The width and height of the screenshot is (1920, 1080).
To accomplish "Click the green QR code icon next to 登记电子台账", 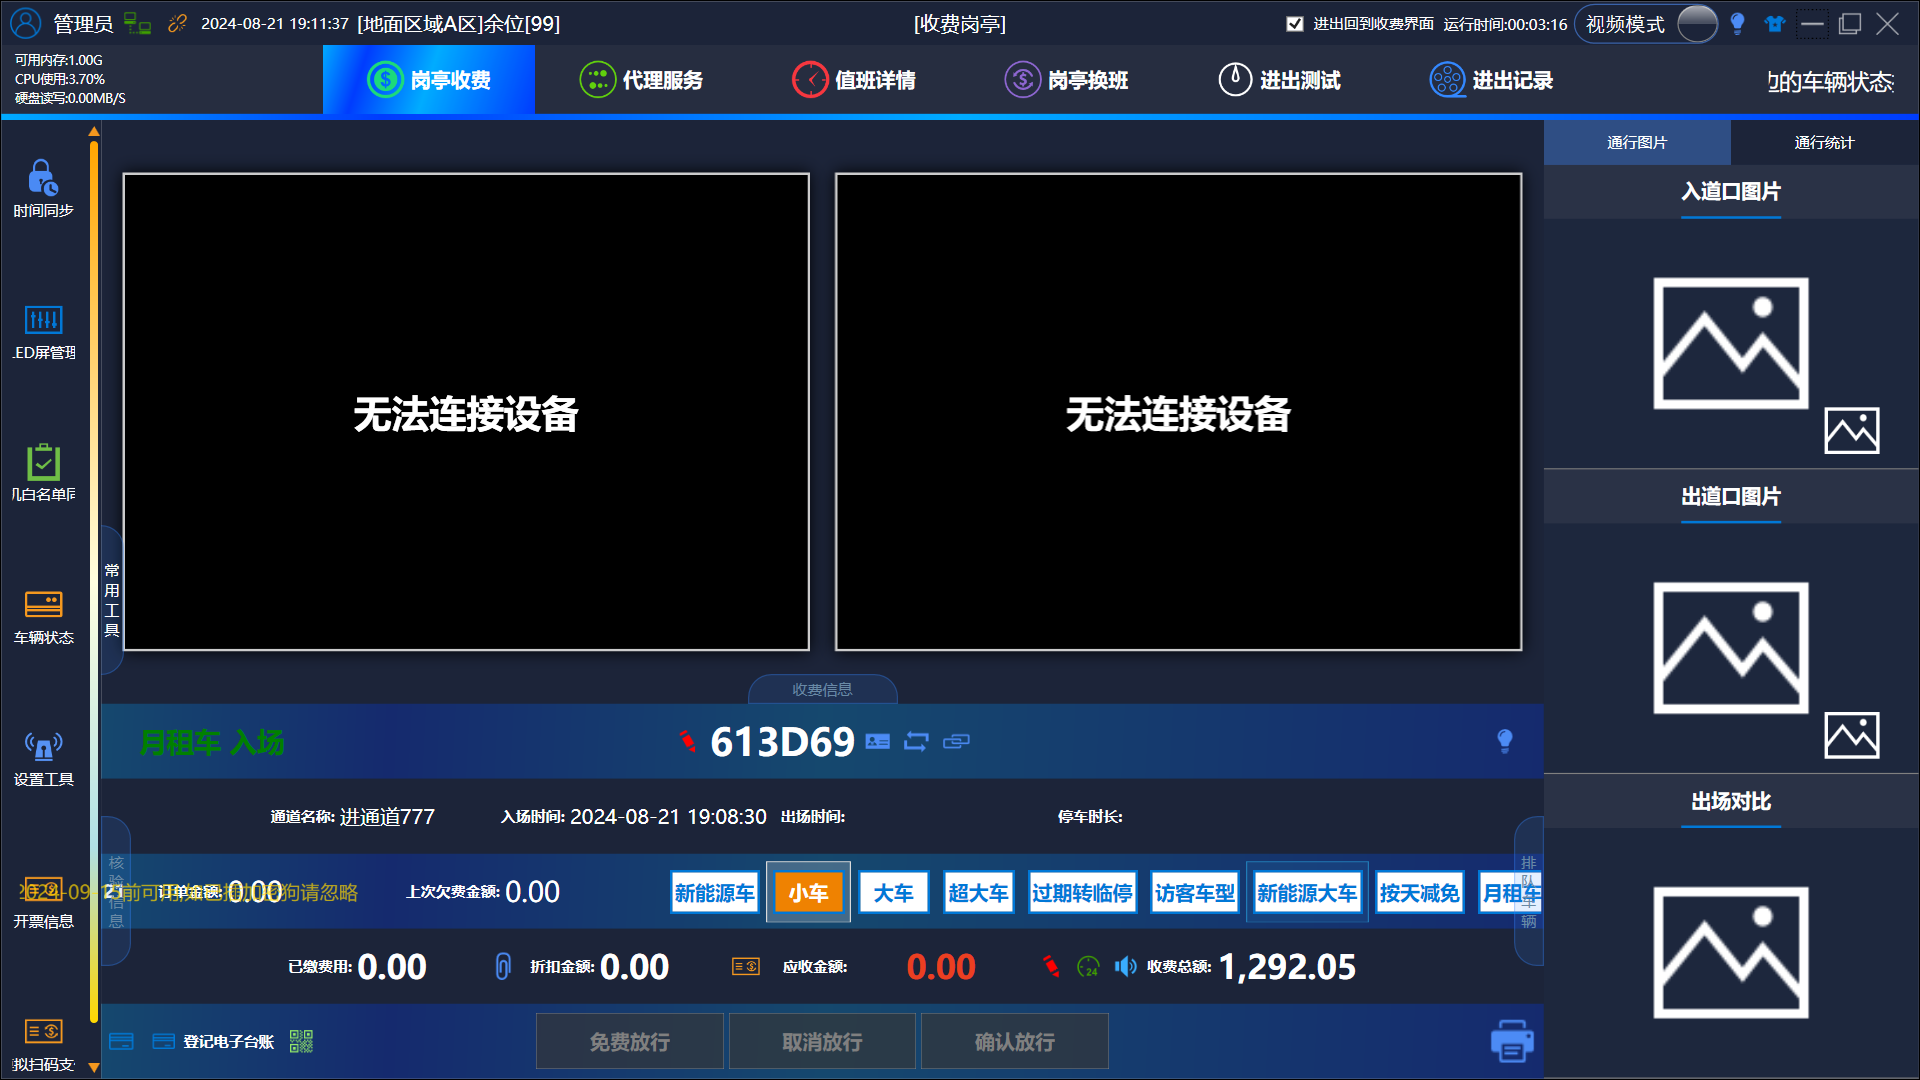I will [x=301, y=1041].
